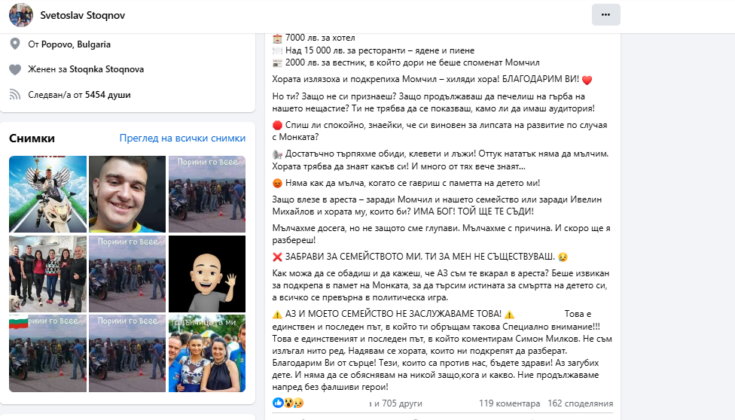Open the photo of two women outdoors

pos(207,353)
